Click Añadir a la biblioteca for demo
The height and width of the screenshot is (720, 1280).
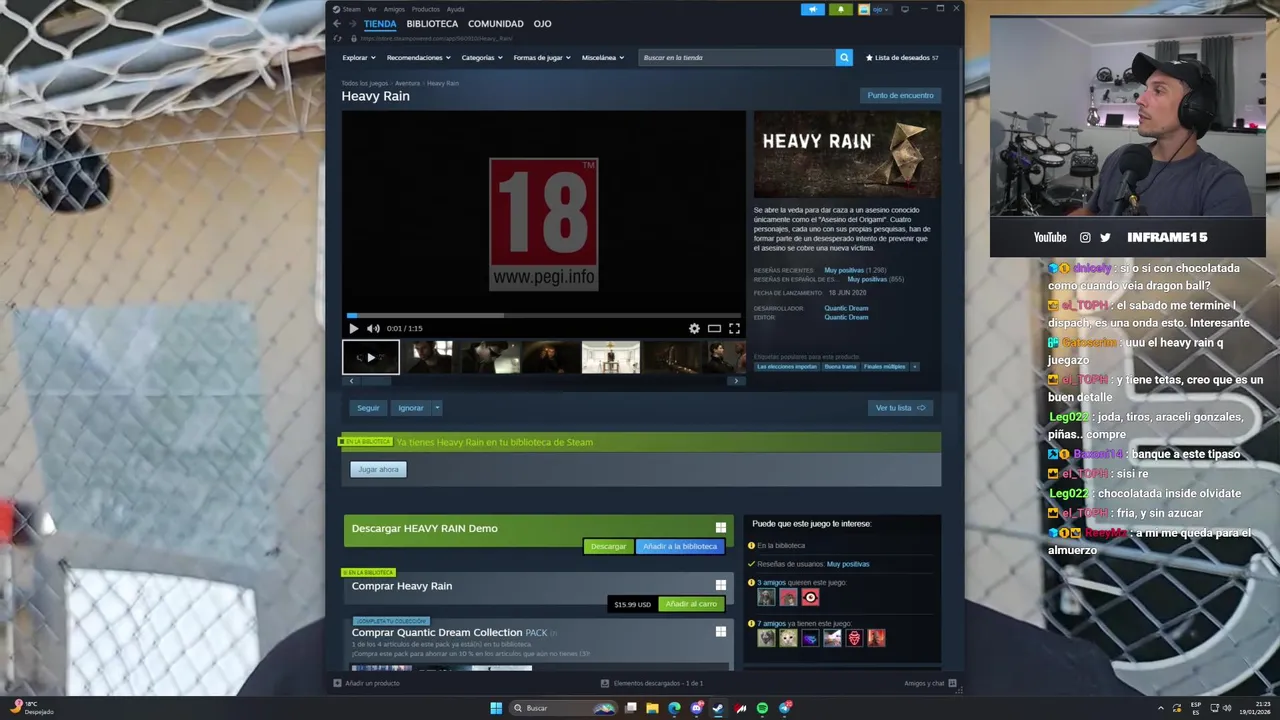click(x=680, y=546)
